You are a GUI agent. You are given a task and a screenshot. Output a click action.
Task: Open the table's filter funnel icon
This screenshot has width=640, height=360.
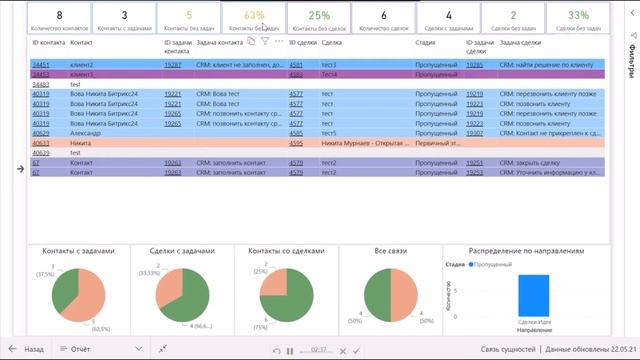(x=265, y=41)
